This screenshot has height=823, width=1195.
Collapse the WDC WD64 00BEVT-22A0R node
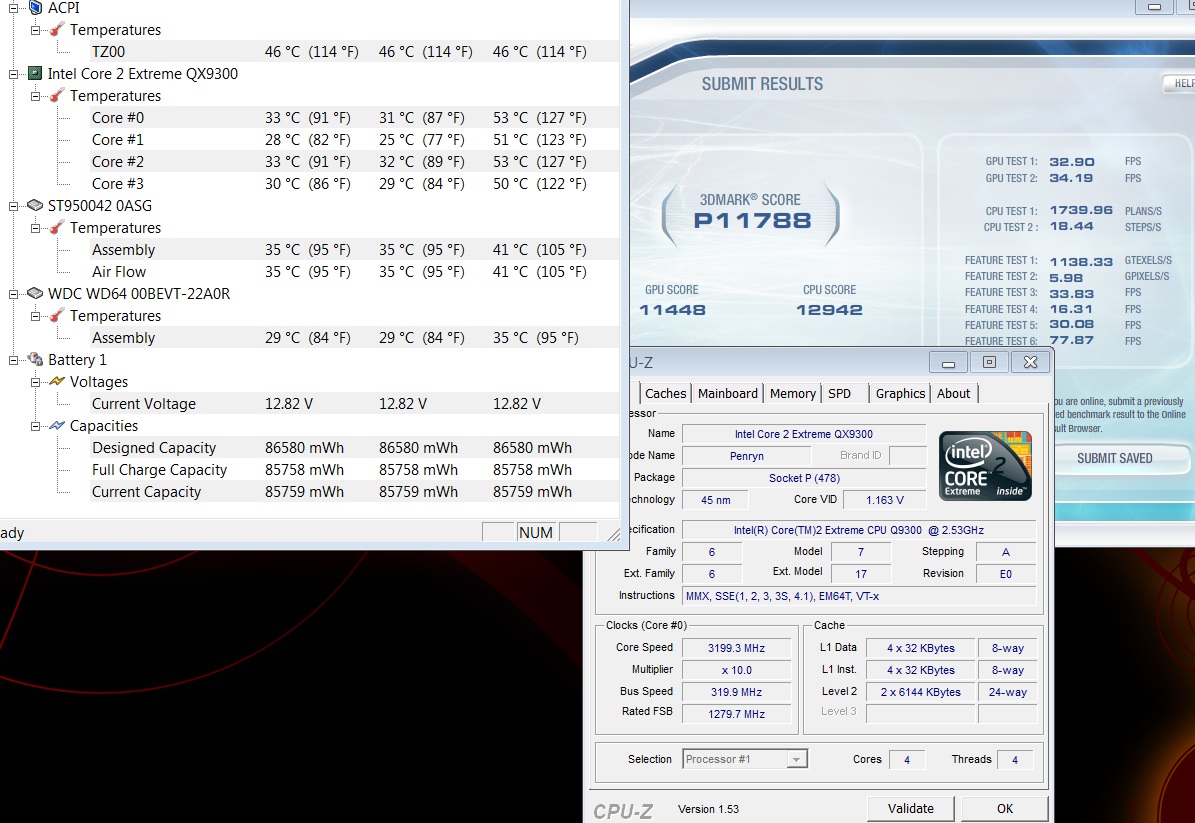pos(13,294)
